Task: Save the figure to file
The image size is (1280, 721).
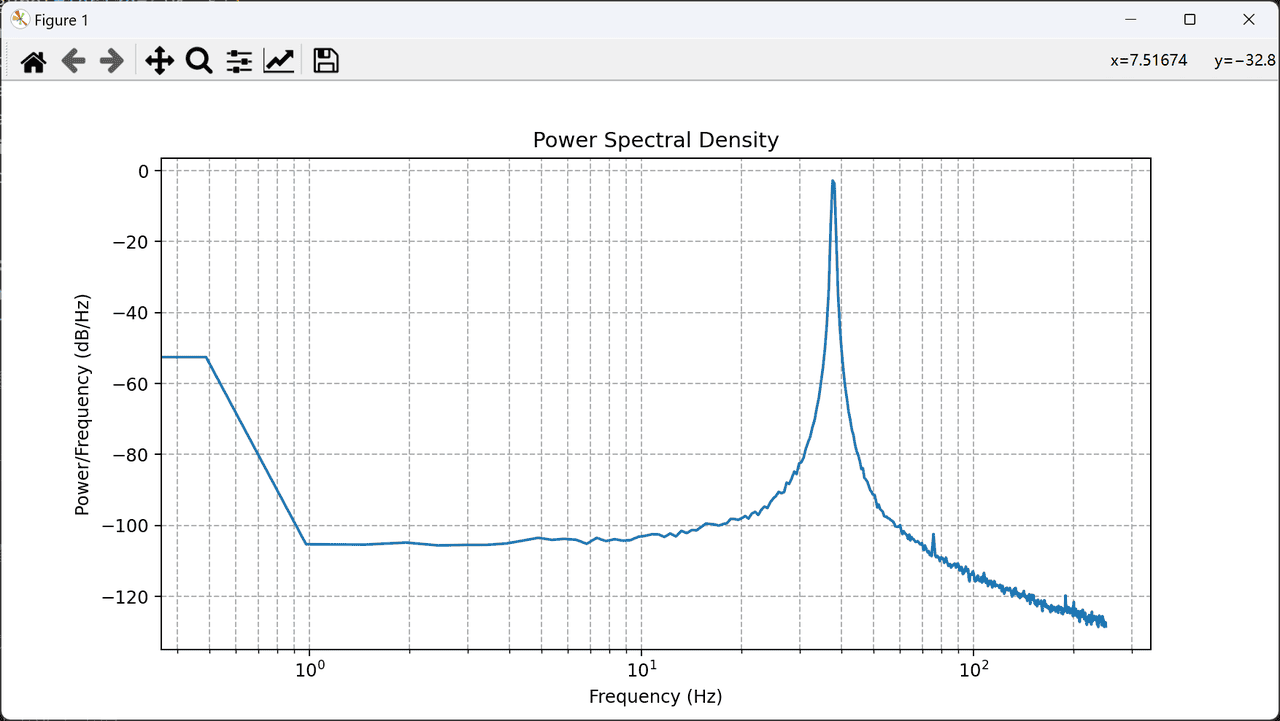Action: click(326, 61)
